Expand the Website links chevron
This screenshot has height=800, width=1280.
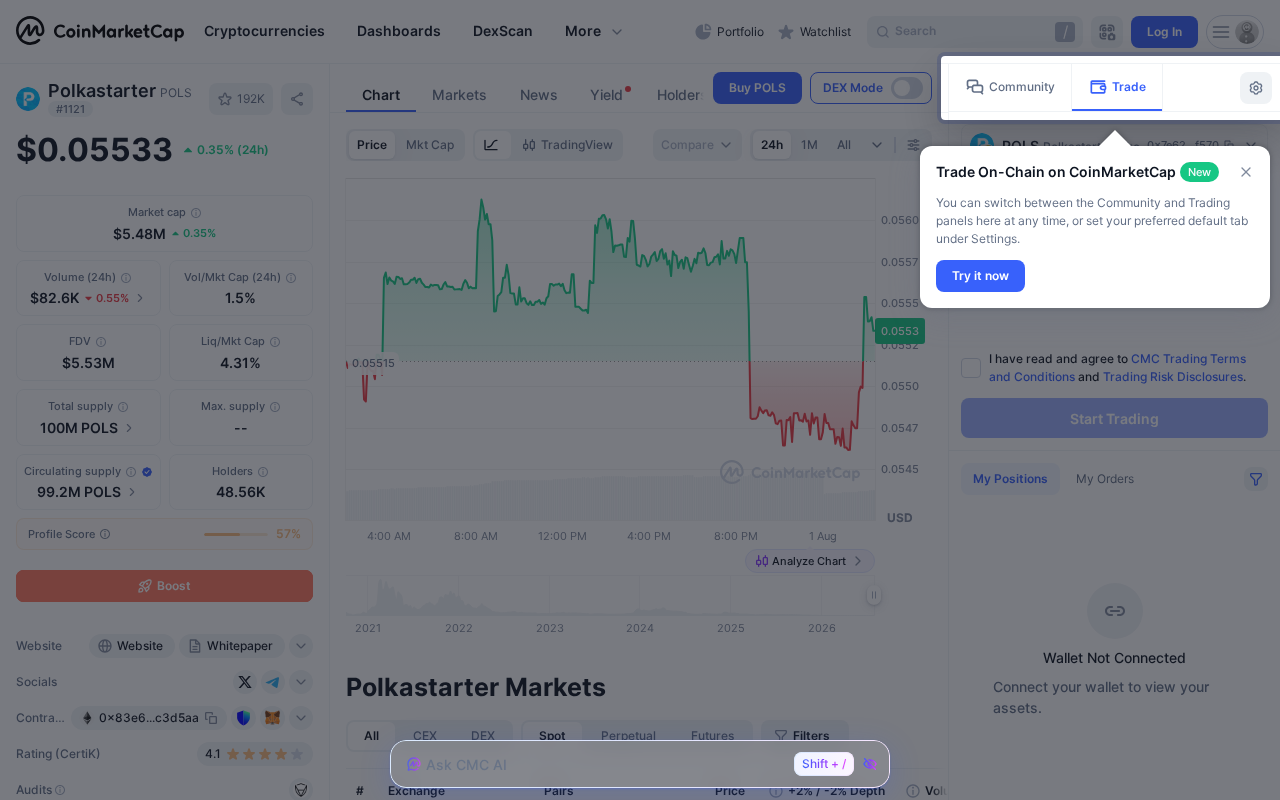tap(301, 646)
